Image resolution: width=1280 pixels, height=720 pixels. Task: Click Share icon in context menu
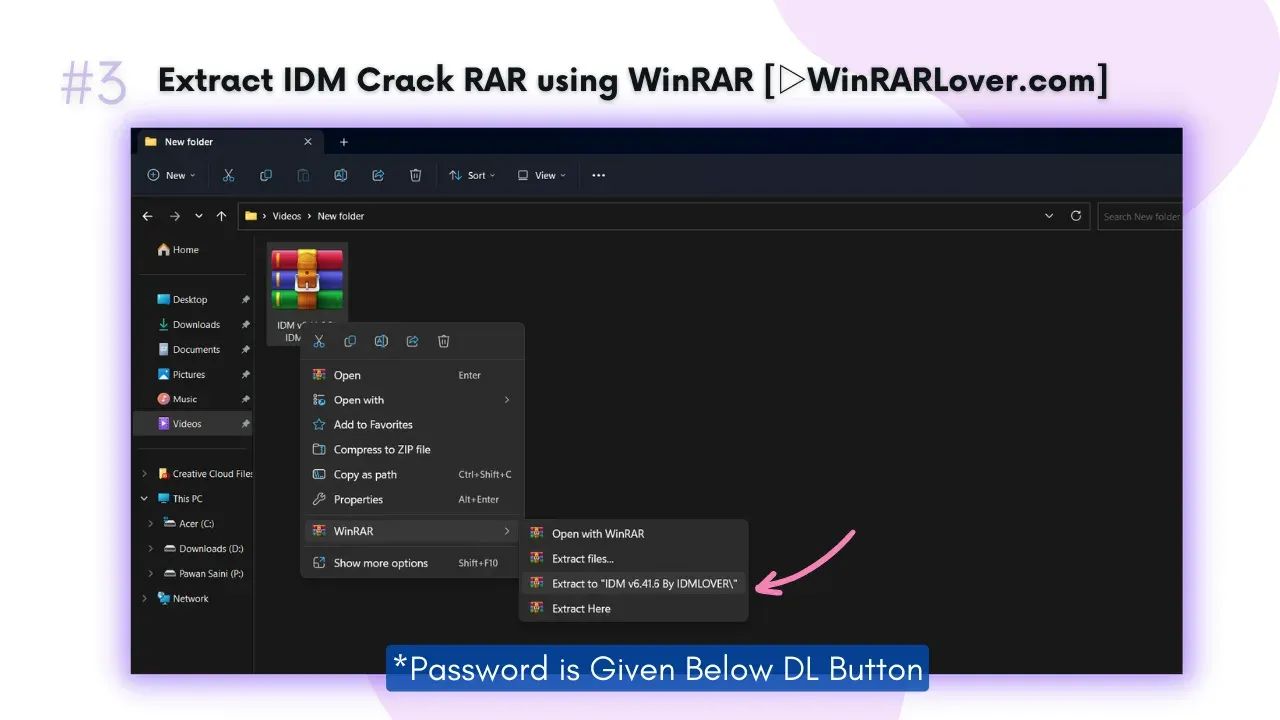tap(412, 342)
